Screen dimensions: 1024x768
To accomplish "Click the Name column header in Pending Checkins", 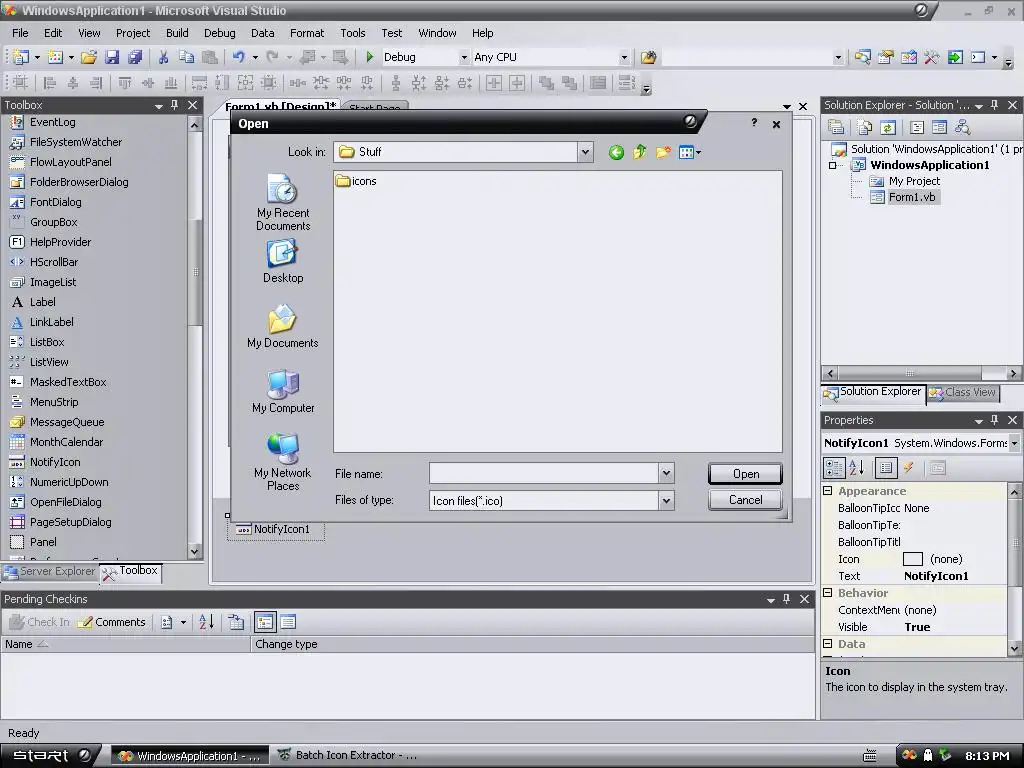I will click(125, 644).
